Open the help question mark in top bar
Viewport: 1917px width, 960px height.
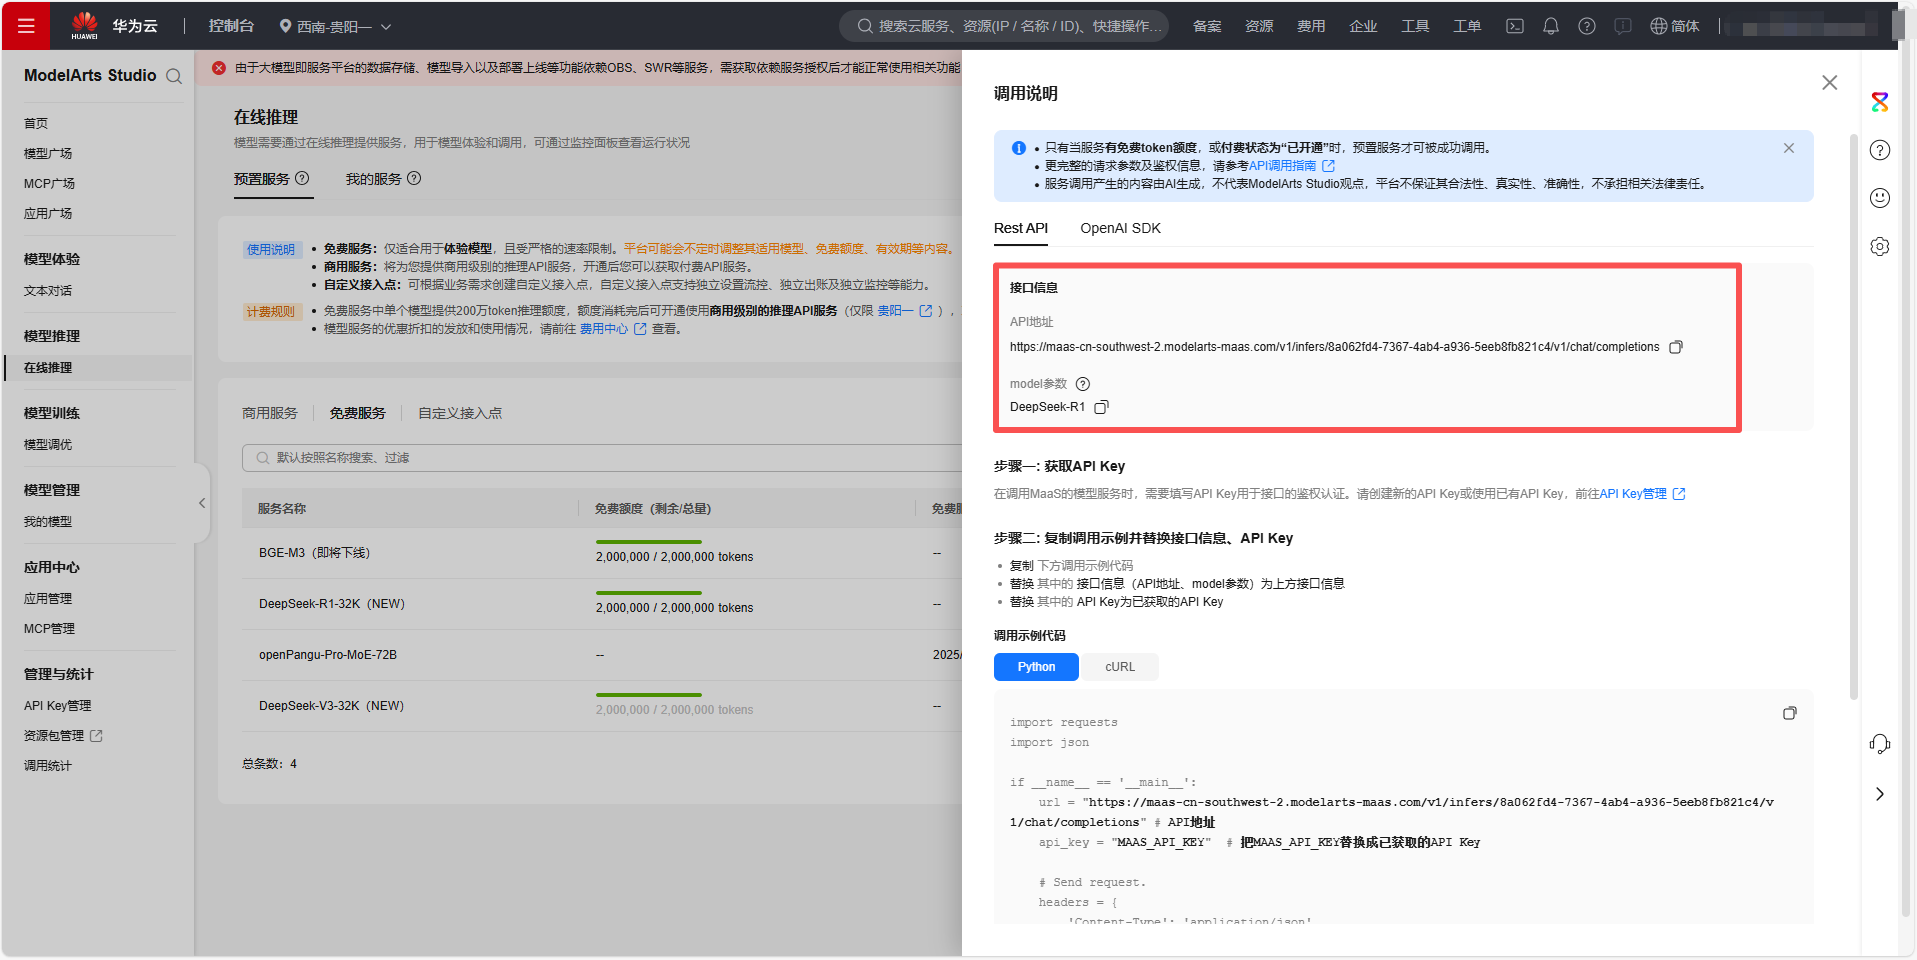1587,26
